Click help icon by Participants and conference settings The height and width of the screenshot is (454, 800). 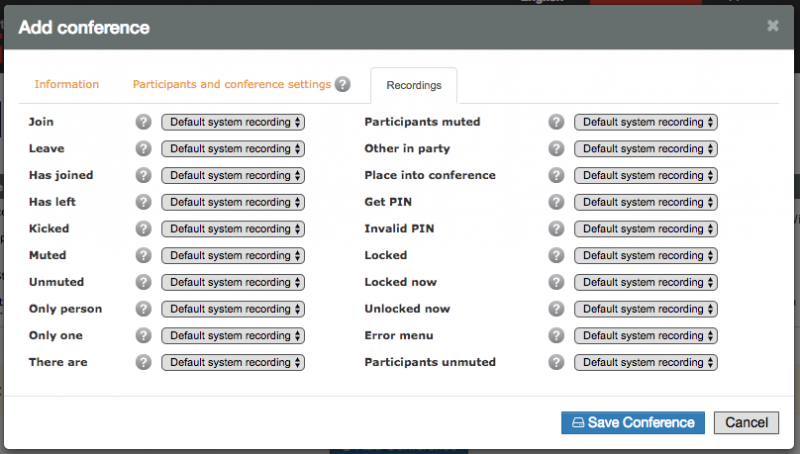click(342, 84)
